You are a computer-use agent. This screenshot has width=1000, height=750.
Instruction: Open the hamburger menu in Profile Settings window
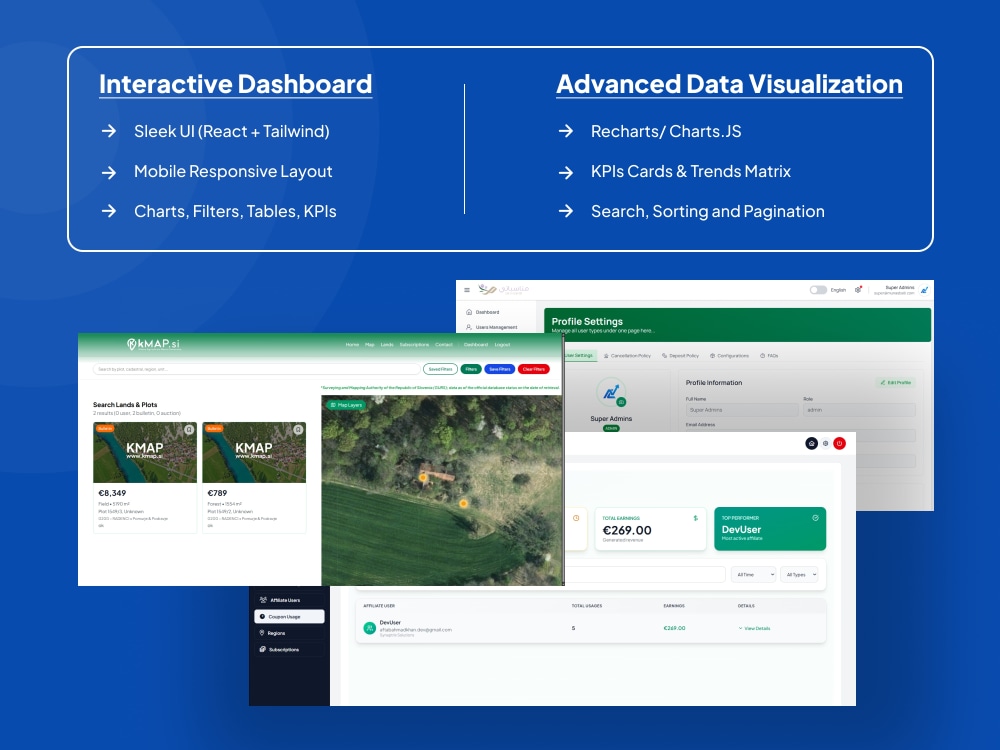point(467,290)
